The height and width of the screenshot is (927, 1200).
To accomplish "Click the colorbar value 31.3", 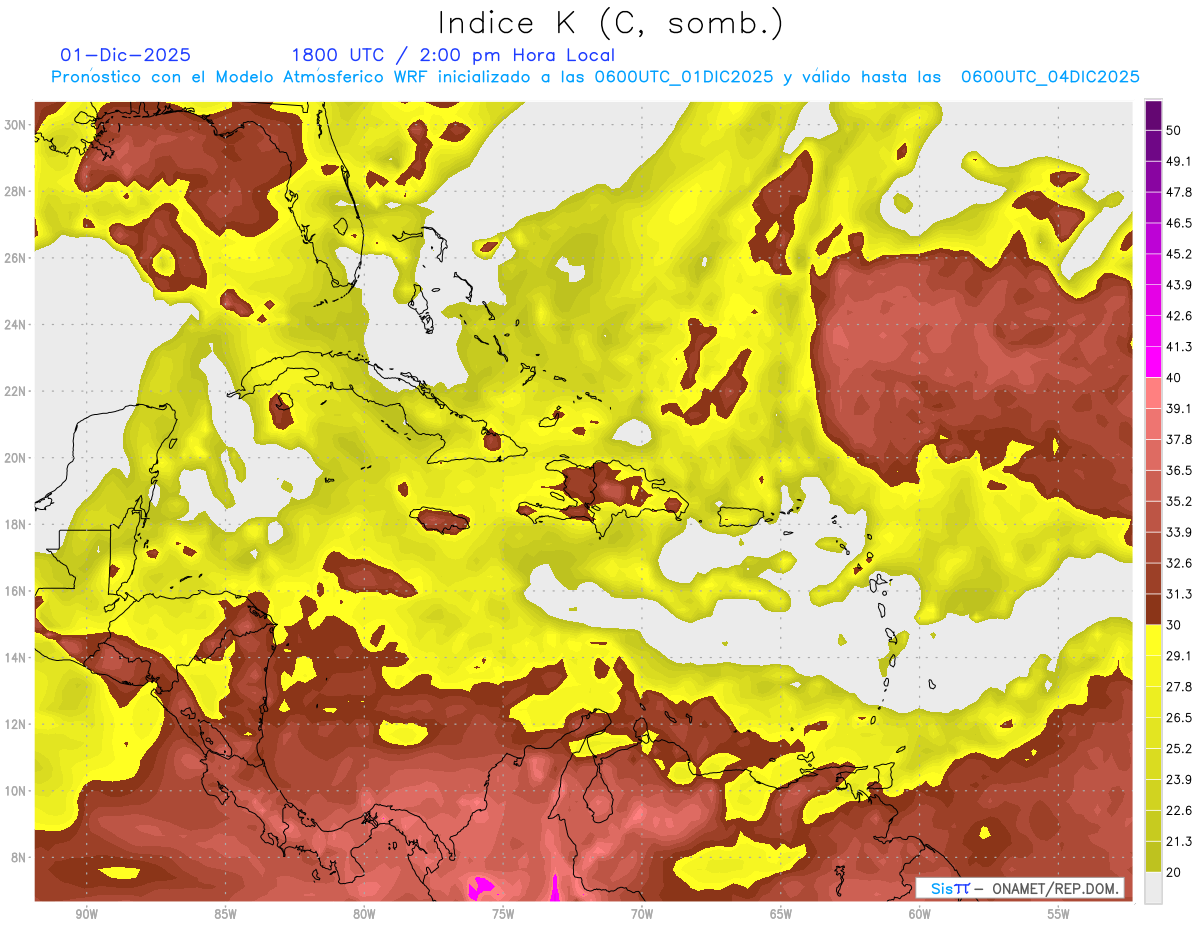I will [1179, 594].
